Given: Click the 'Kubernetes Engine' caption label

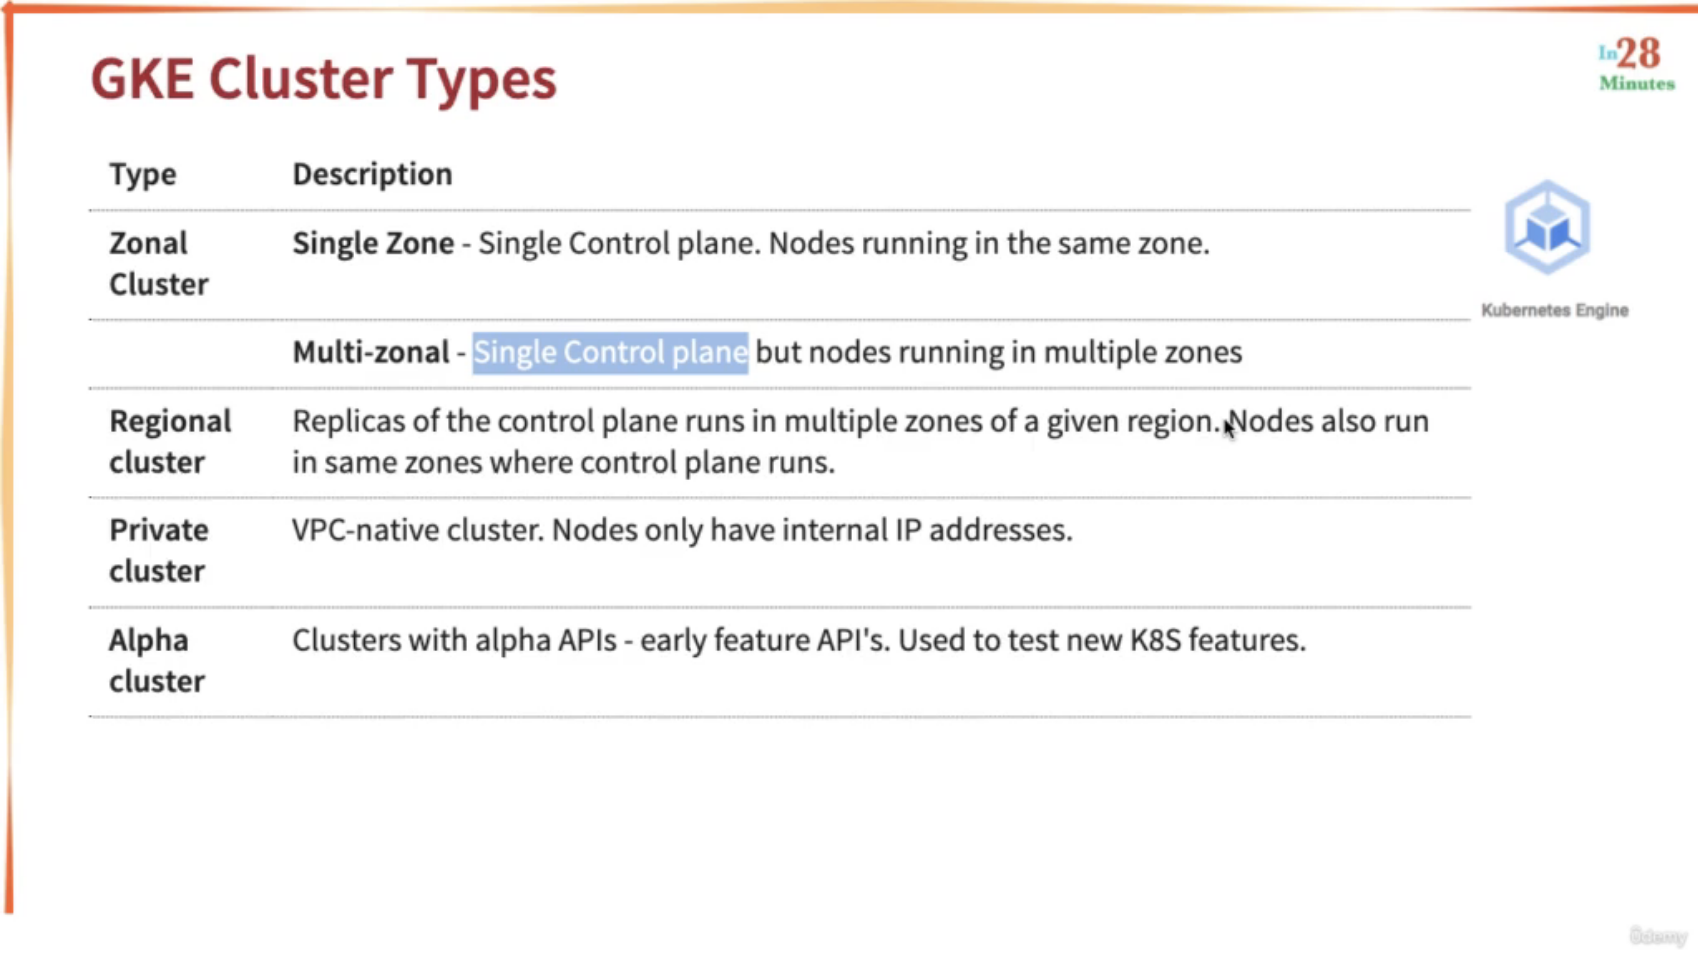Looking at the screenshot, I should (x=1554, y=310).
